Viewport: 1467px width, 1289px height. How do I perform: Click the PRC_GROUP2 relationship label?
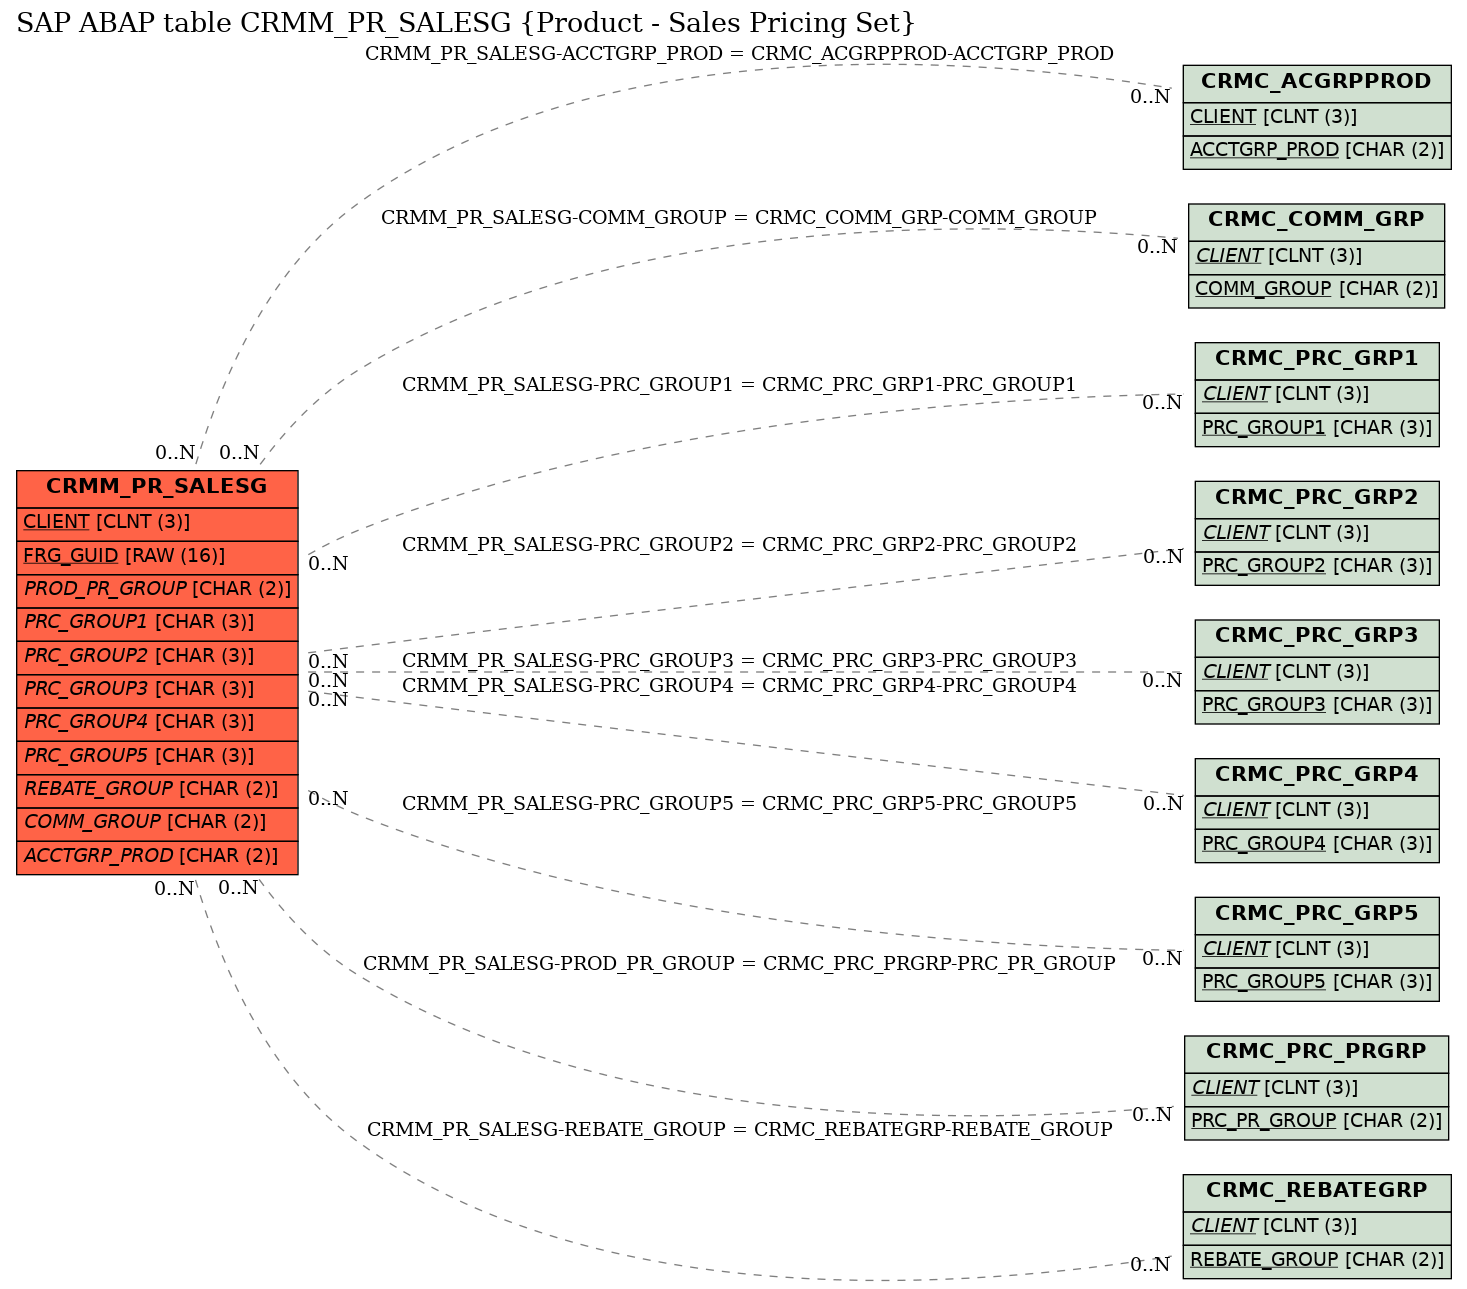[739, 545]
